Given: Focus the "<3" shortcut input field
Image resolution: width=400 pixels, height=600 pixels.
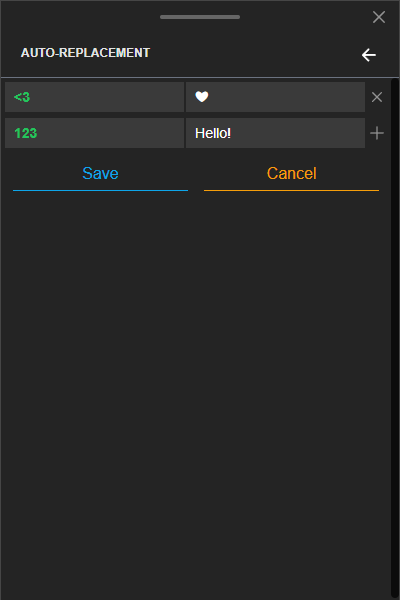Looking at the screenshot, I should point(95,97).
